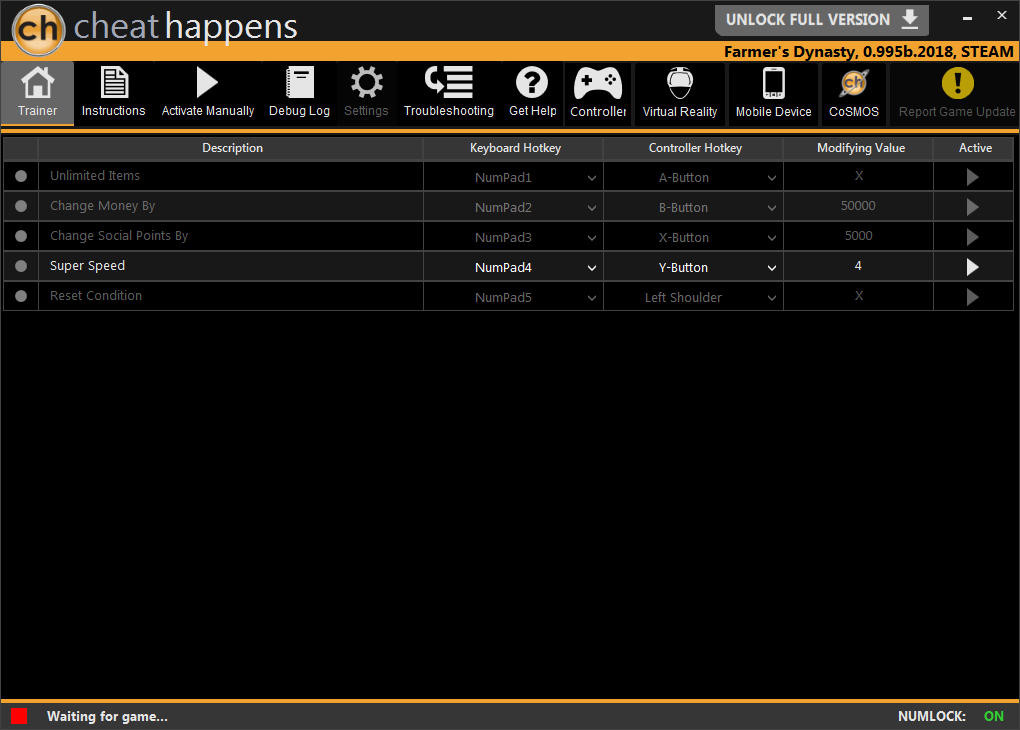
Task: Close the trainer window
Action: [1002, 15]
